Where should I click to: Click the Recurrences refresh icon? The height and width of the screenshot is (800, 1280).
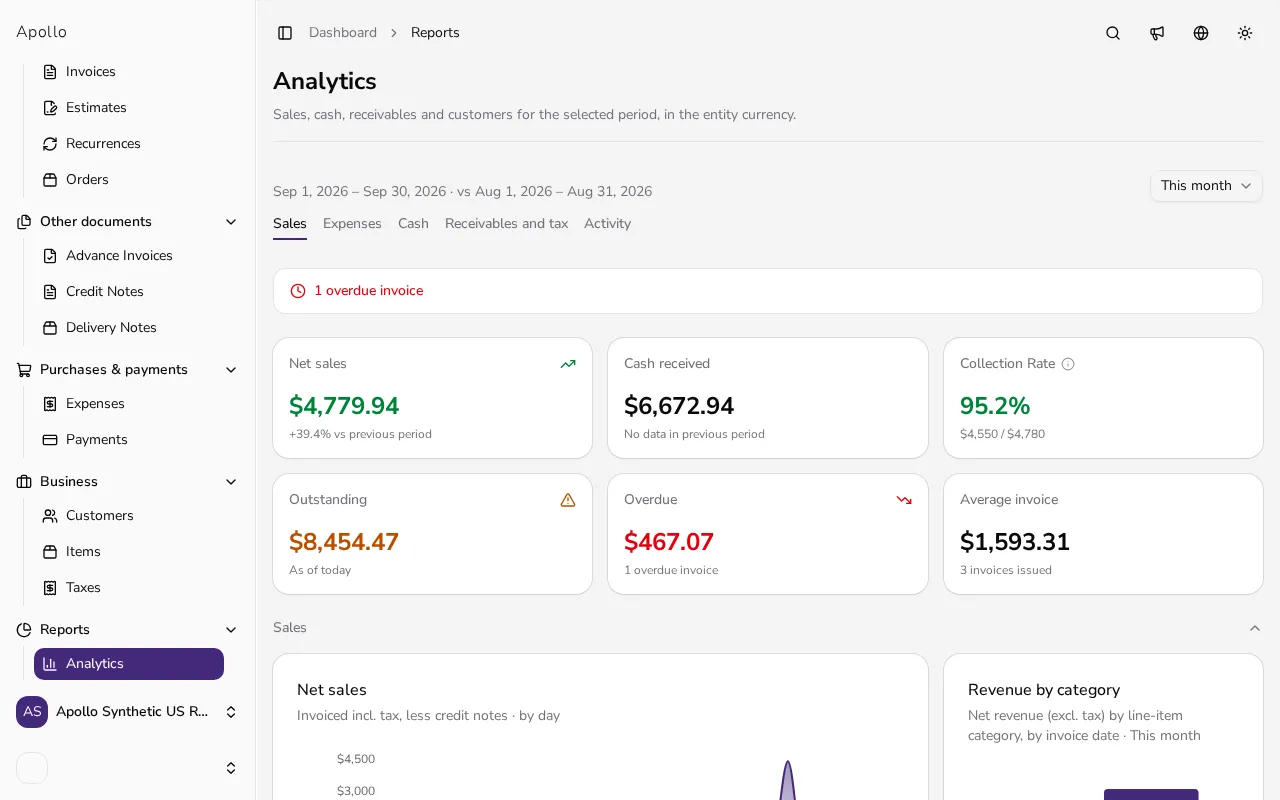50,144
